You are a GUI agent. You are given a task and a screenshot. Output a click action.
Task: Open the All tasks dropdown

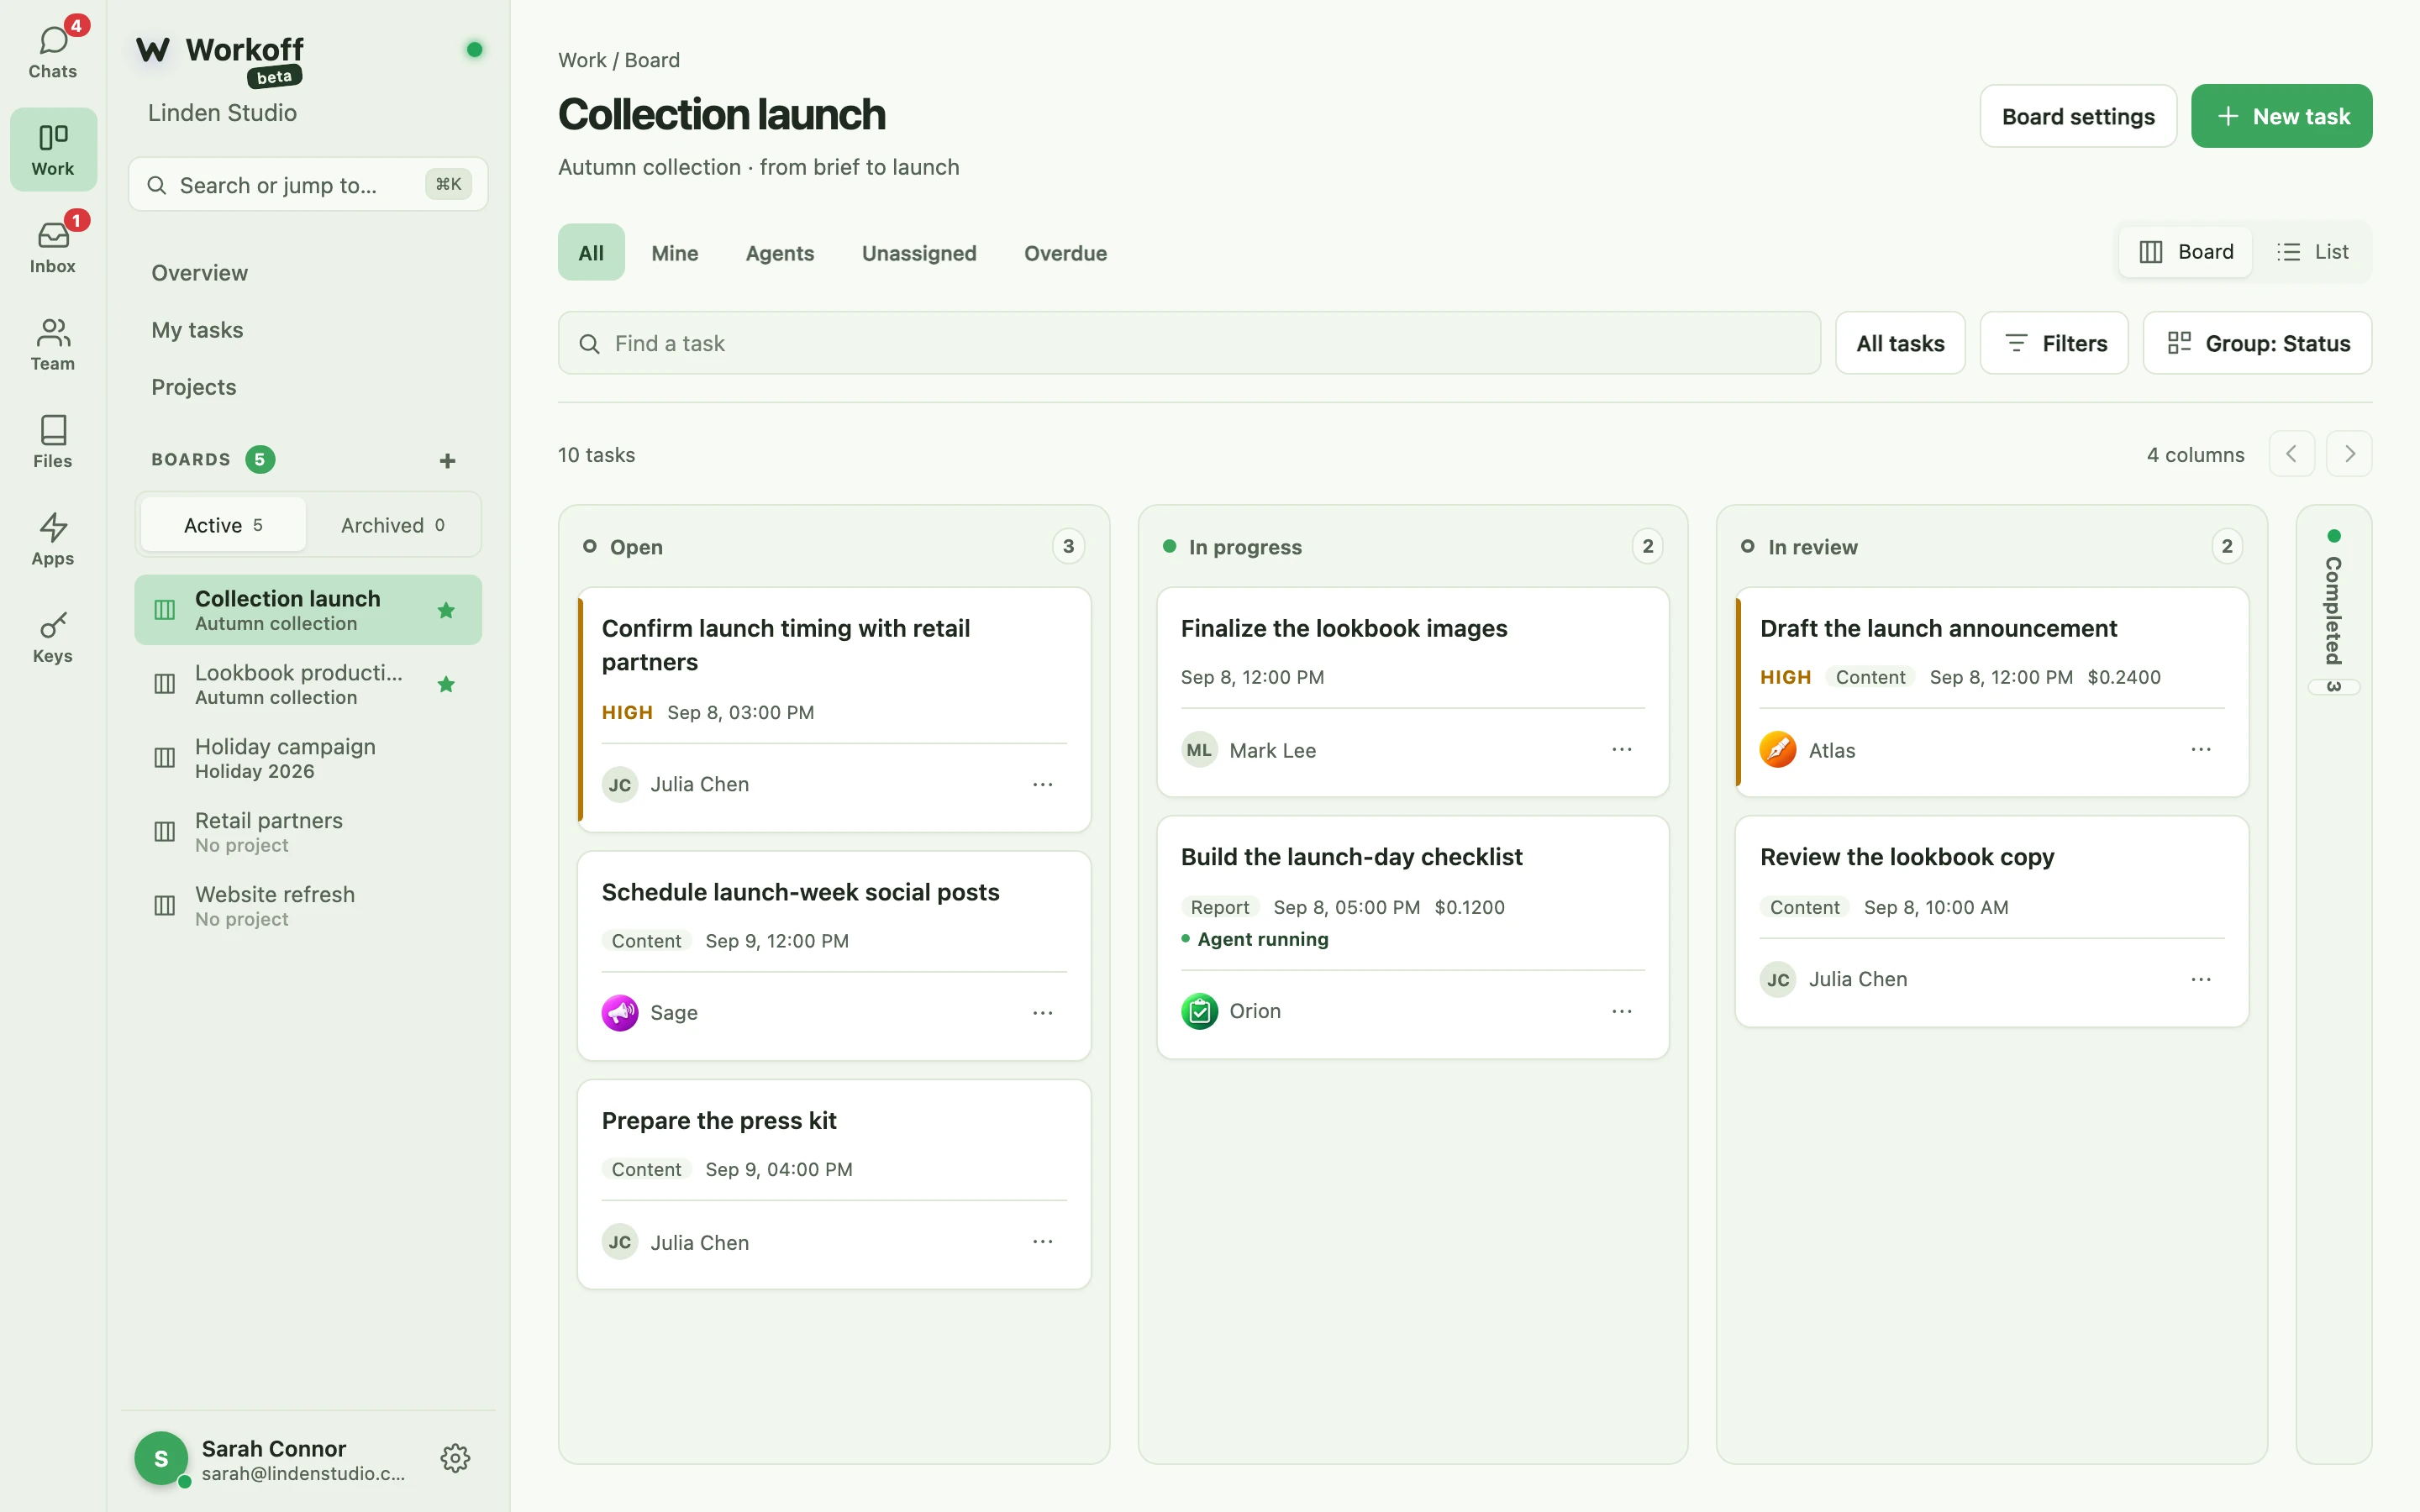[x=1900, y=343]
